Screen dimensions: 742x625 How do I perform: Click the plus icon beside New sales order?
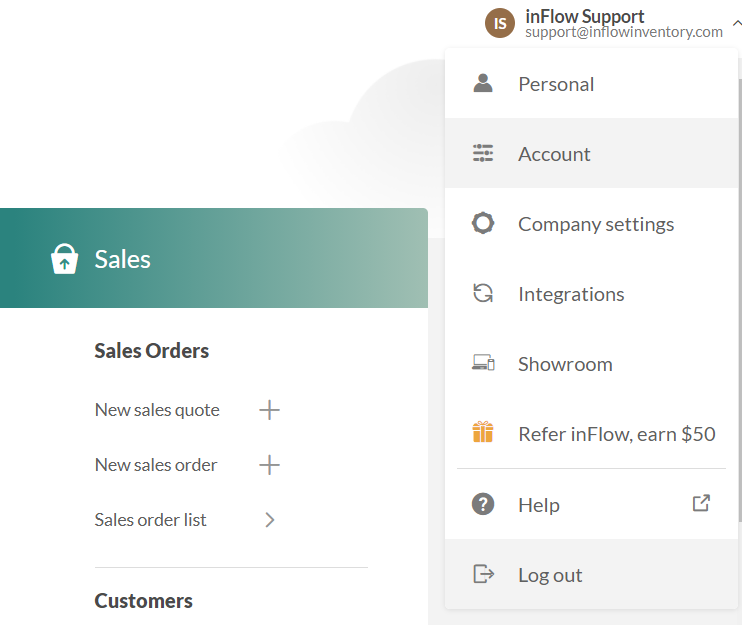[269, 465]
